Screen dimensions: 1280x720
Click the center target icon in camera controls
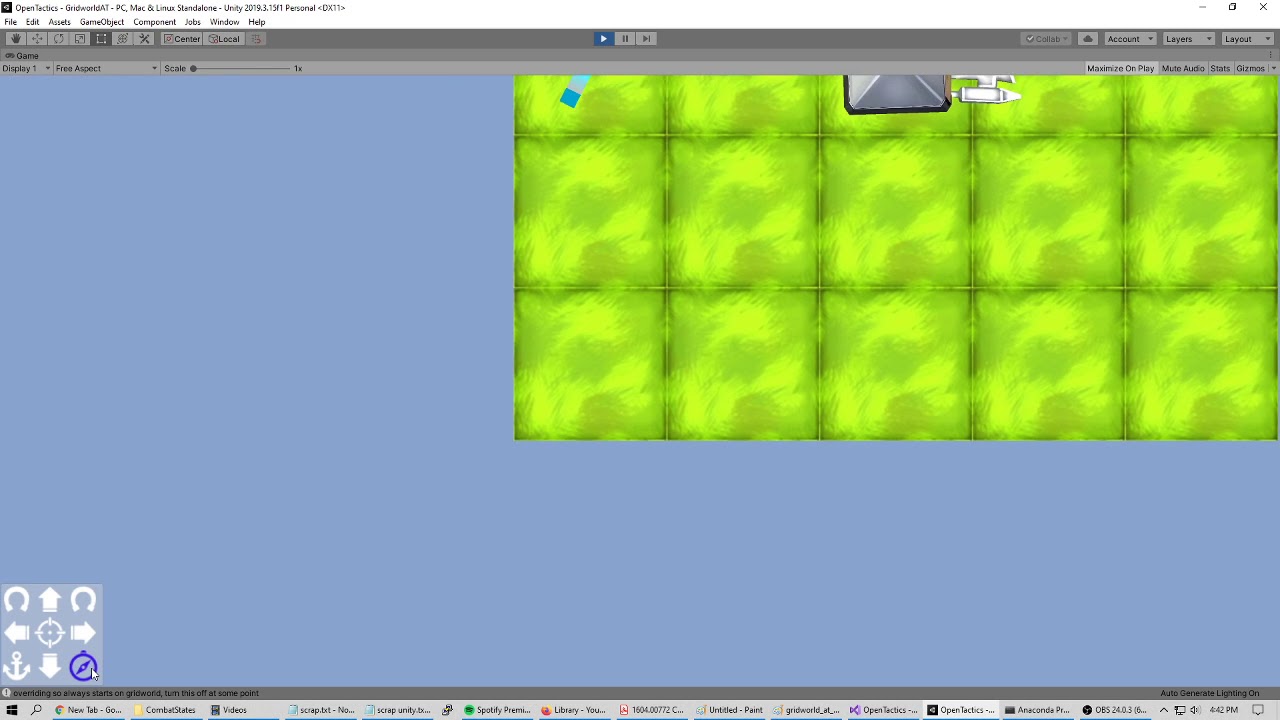click(50, 632)
